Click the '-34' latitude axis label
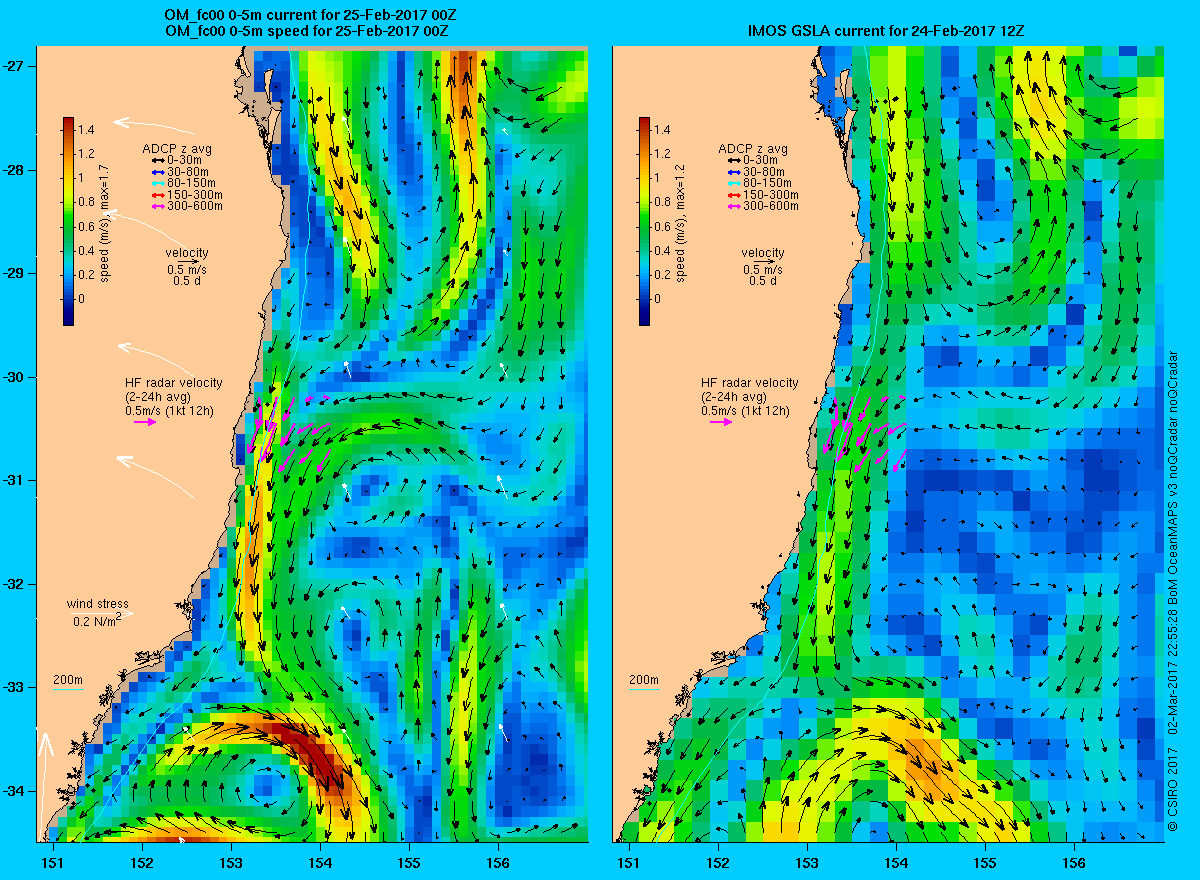 pyautogui.click(x=15, y=792)
